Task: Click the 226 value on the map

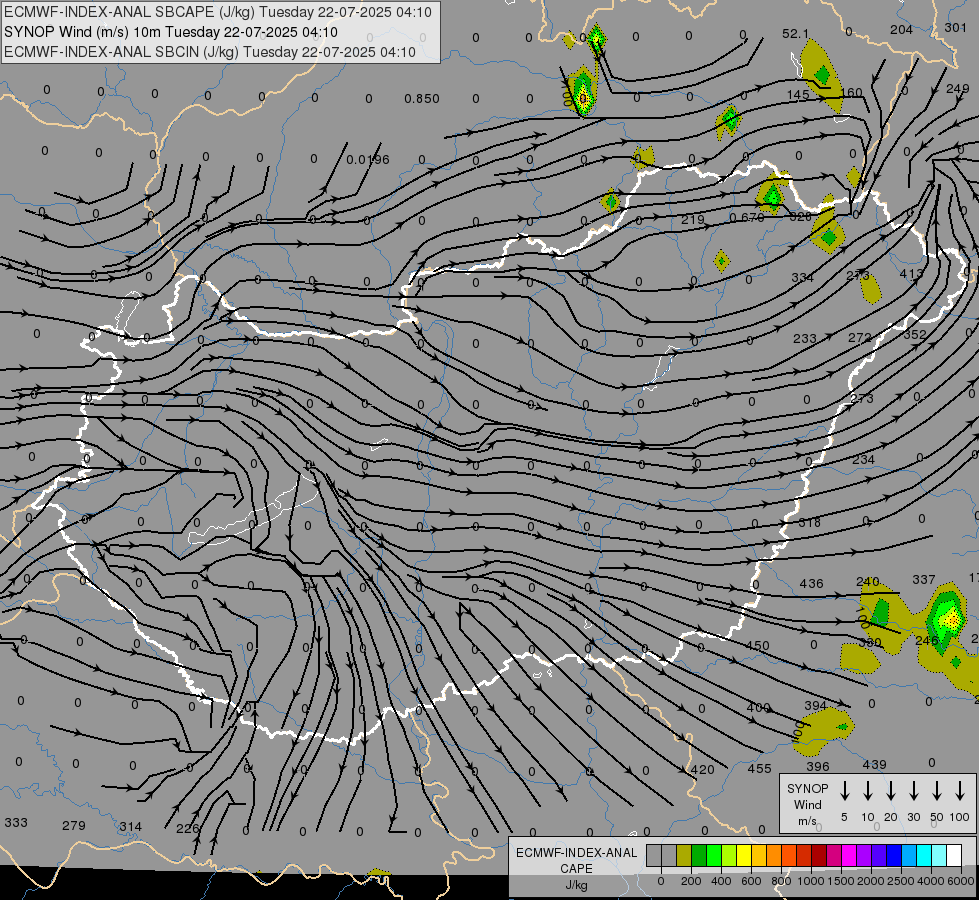Action: pos(187,829)
